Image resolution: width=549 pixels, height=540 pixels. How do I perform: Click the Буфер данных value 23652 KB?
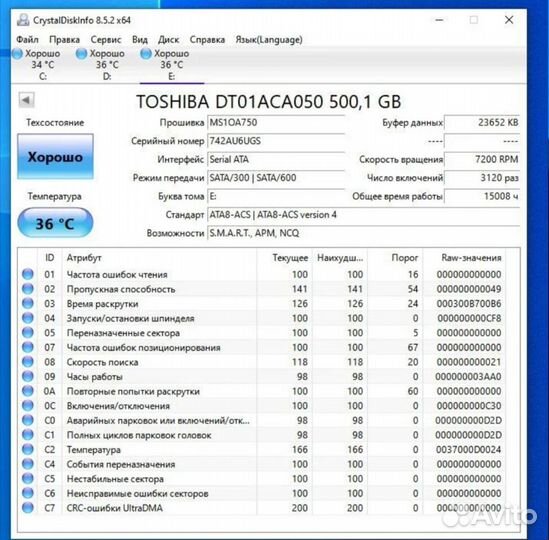[482, 123]
